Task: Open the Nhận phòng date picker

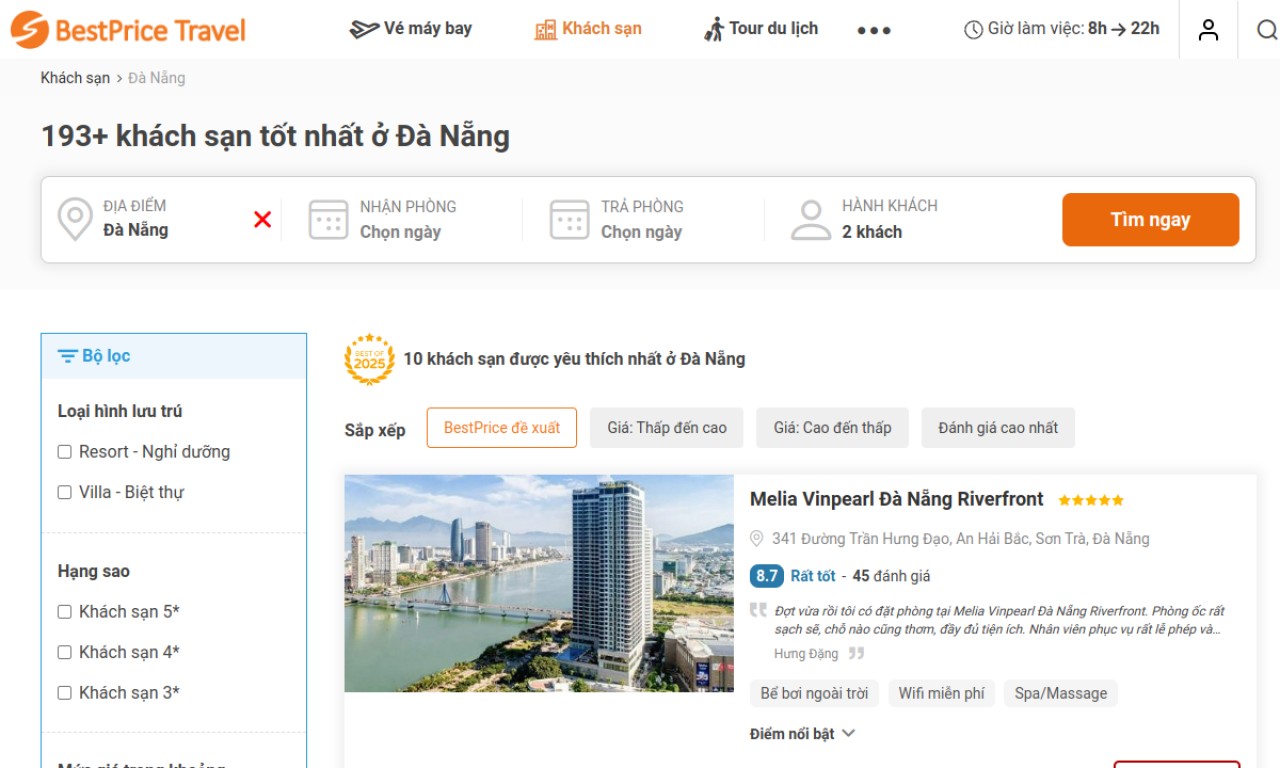Action: coord(401,219)
